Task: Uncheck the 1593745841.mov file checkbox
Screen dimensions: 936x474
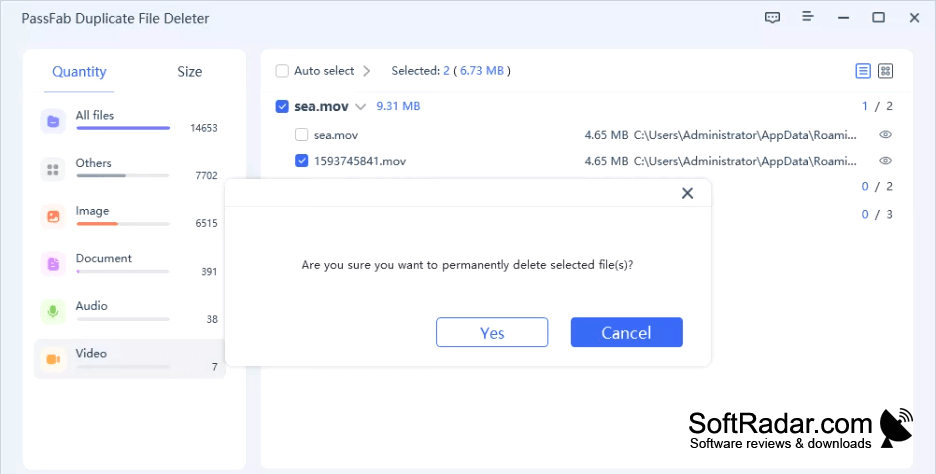Action: pos(301,161)
